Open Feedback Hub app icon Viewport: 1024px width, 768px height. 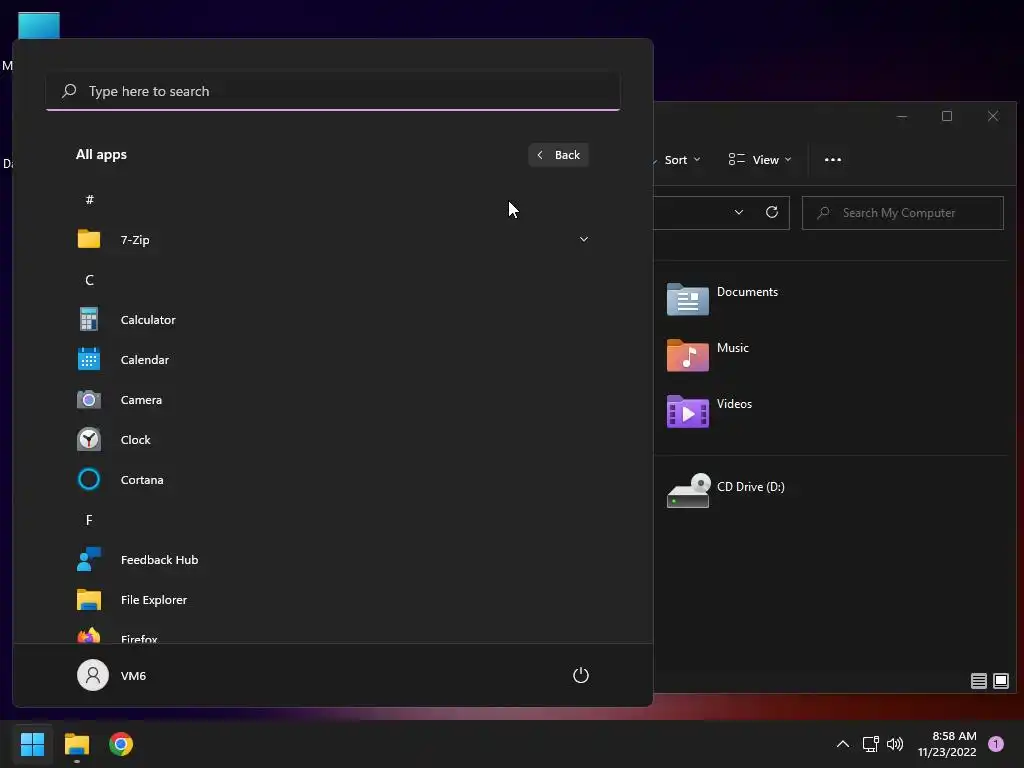[x=89, y=560]
